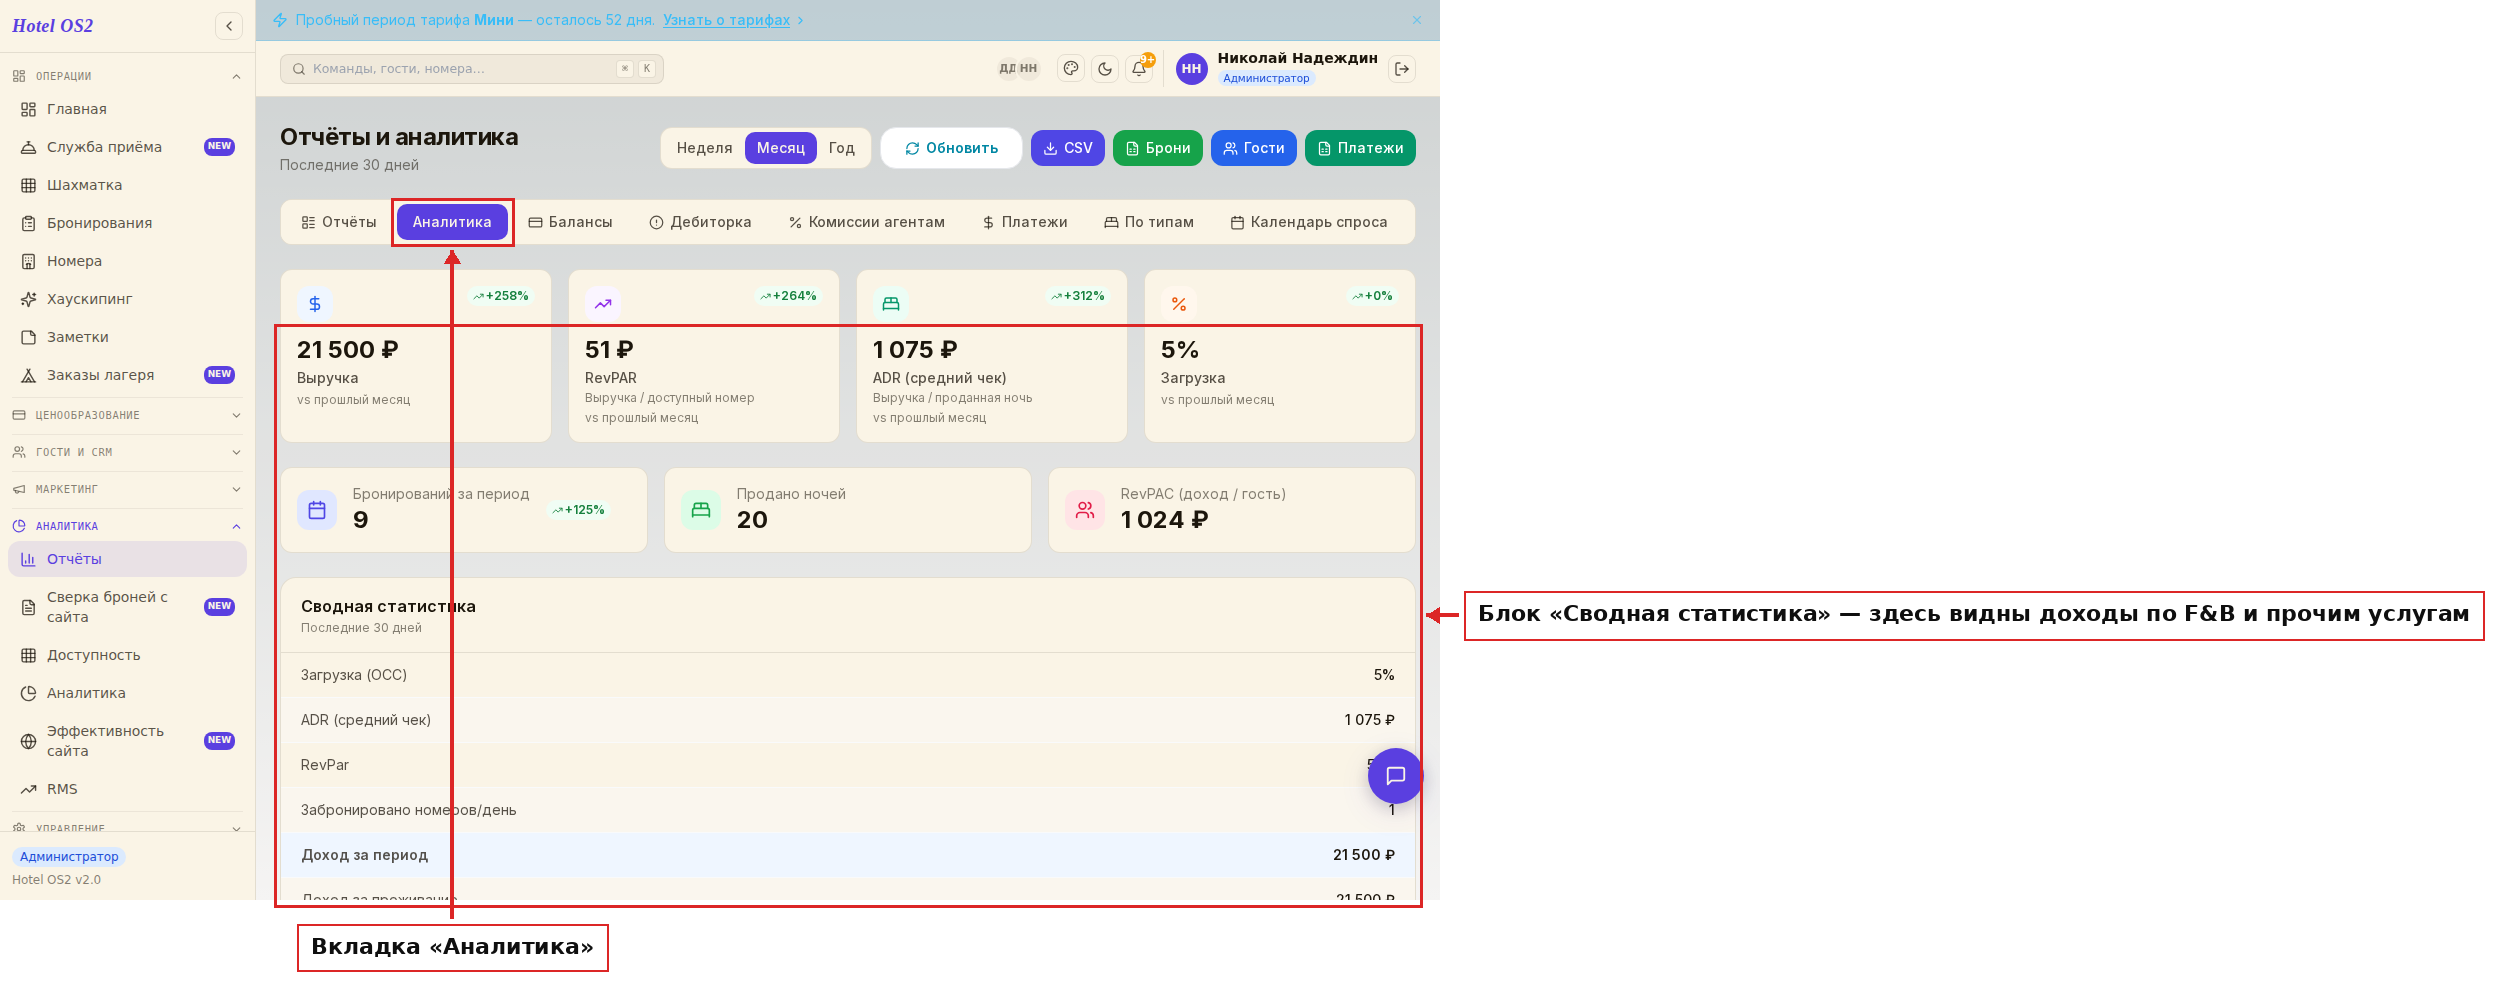The height and width of the screenshot is (995, 2508).
Task: Open the color theme palette icon
Action: point(1071,69)
